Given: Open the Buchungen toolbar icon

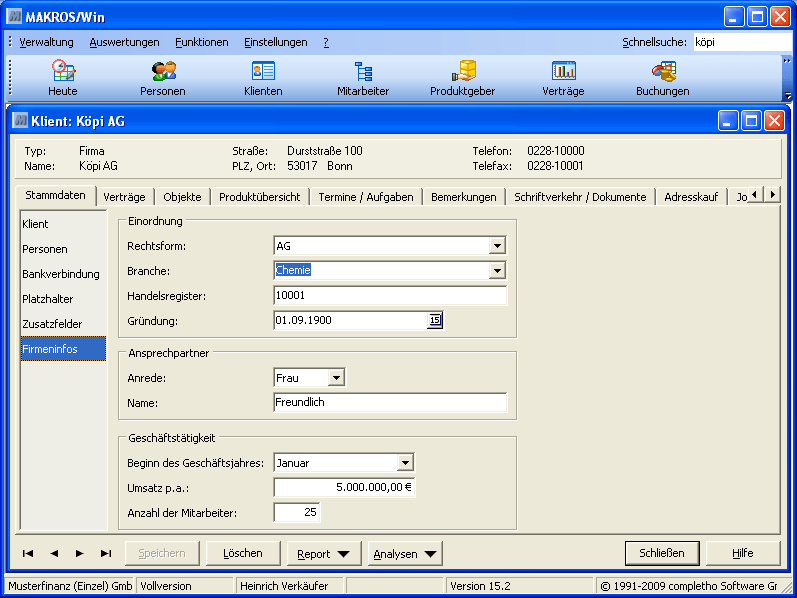Looking at the screenshot, I should point(663,78).
